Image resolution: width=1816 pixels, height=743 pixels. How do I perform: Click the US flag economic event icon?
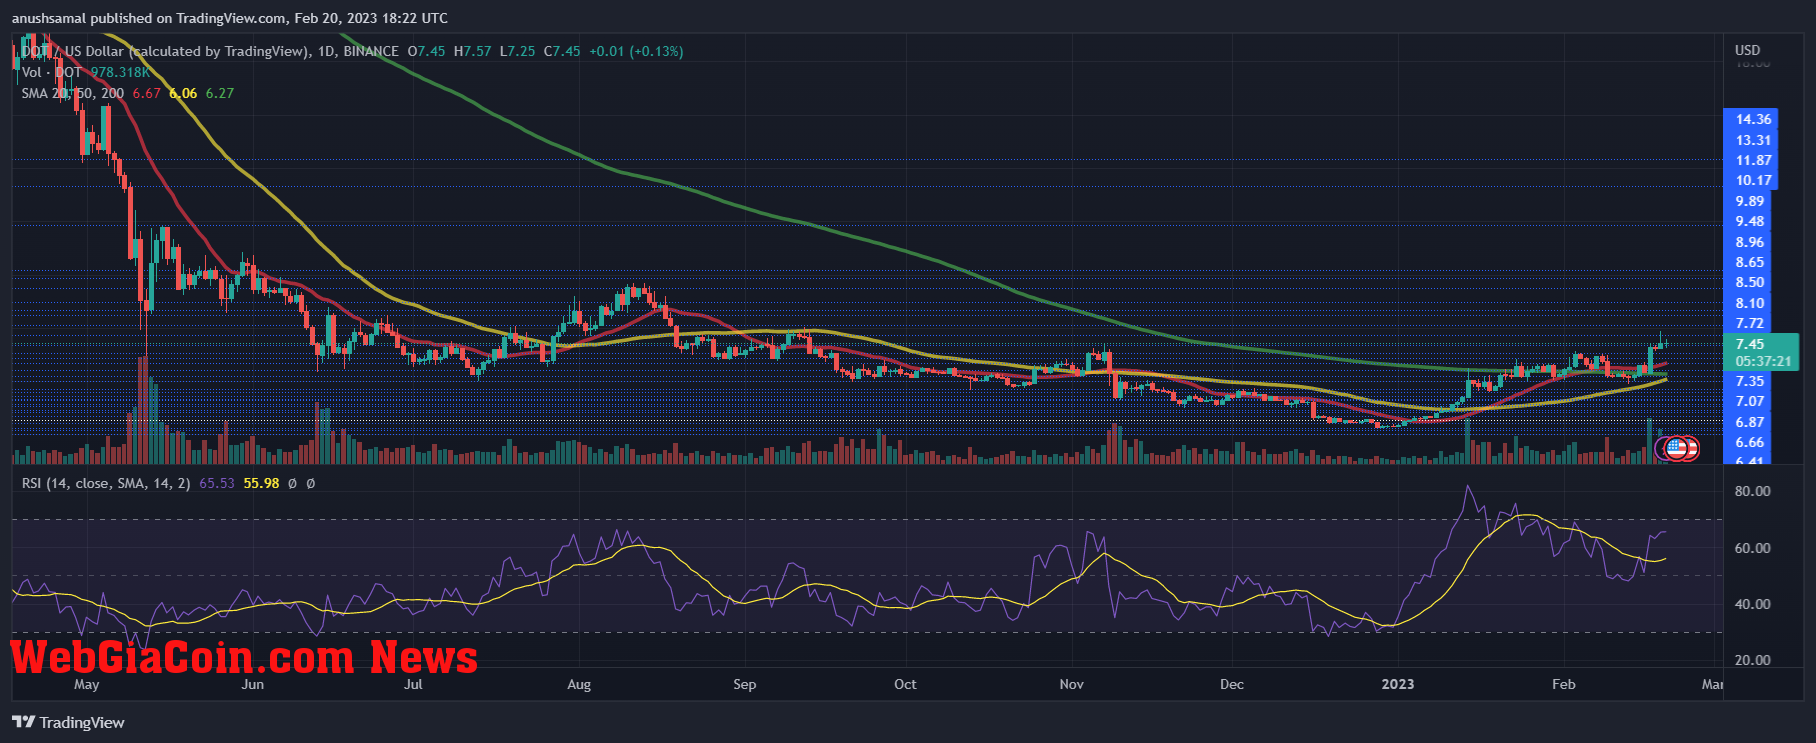pyautogui.click(x=1676, y=449)
